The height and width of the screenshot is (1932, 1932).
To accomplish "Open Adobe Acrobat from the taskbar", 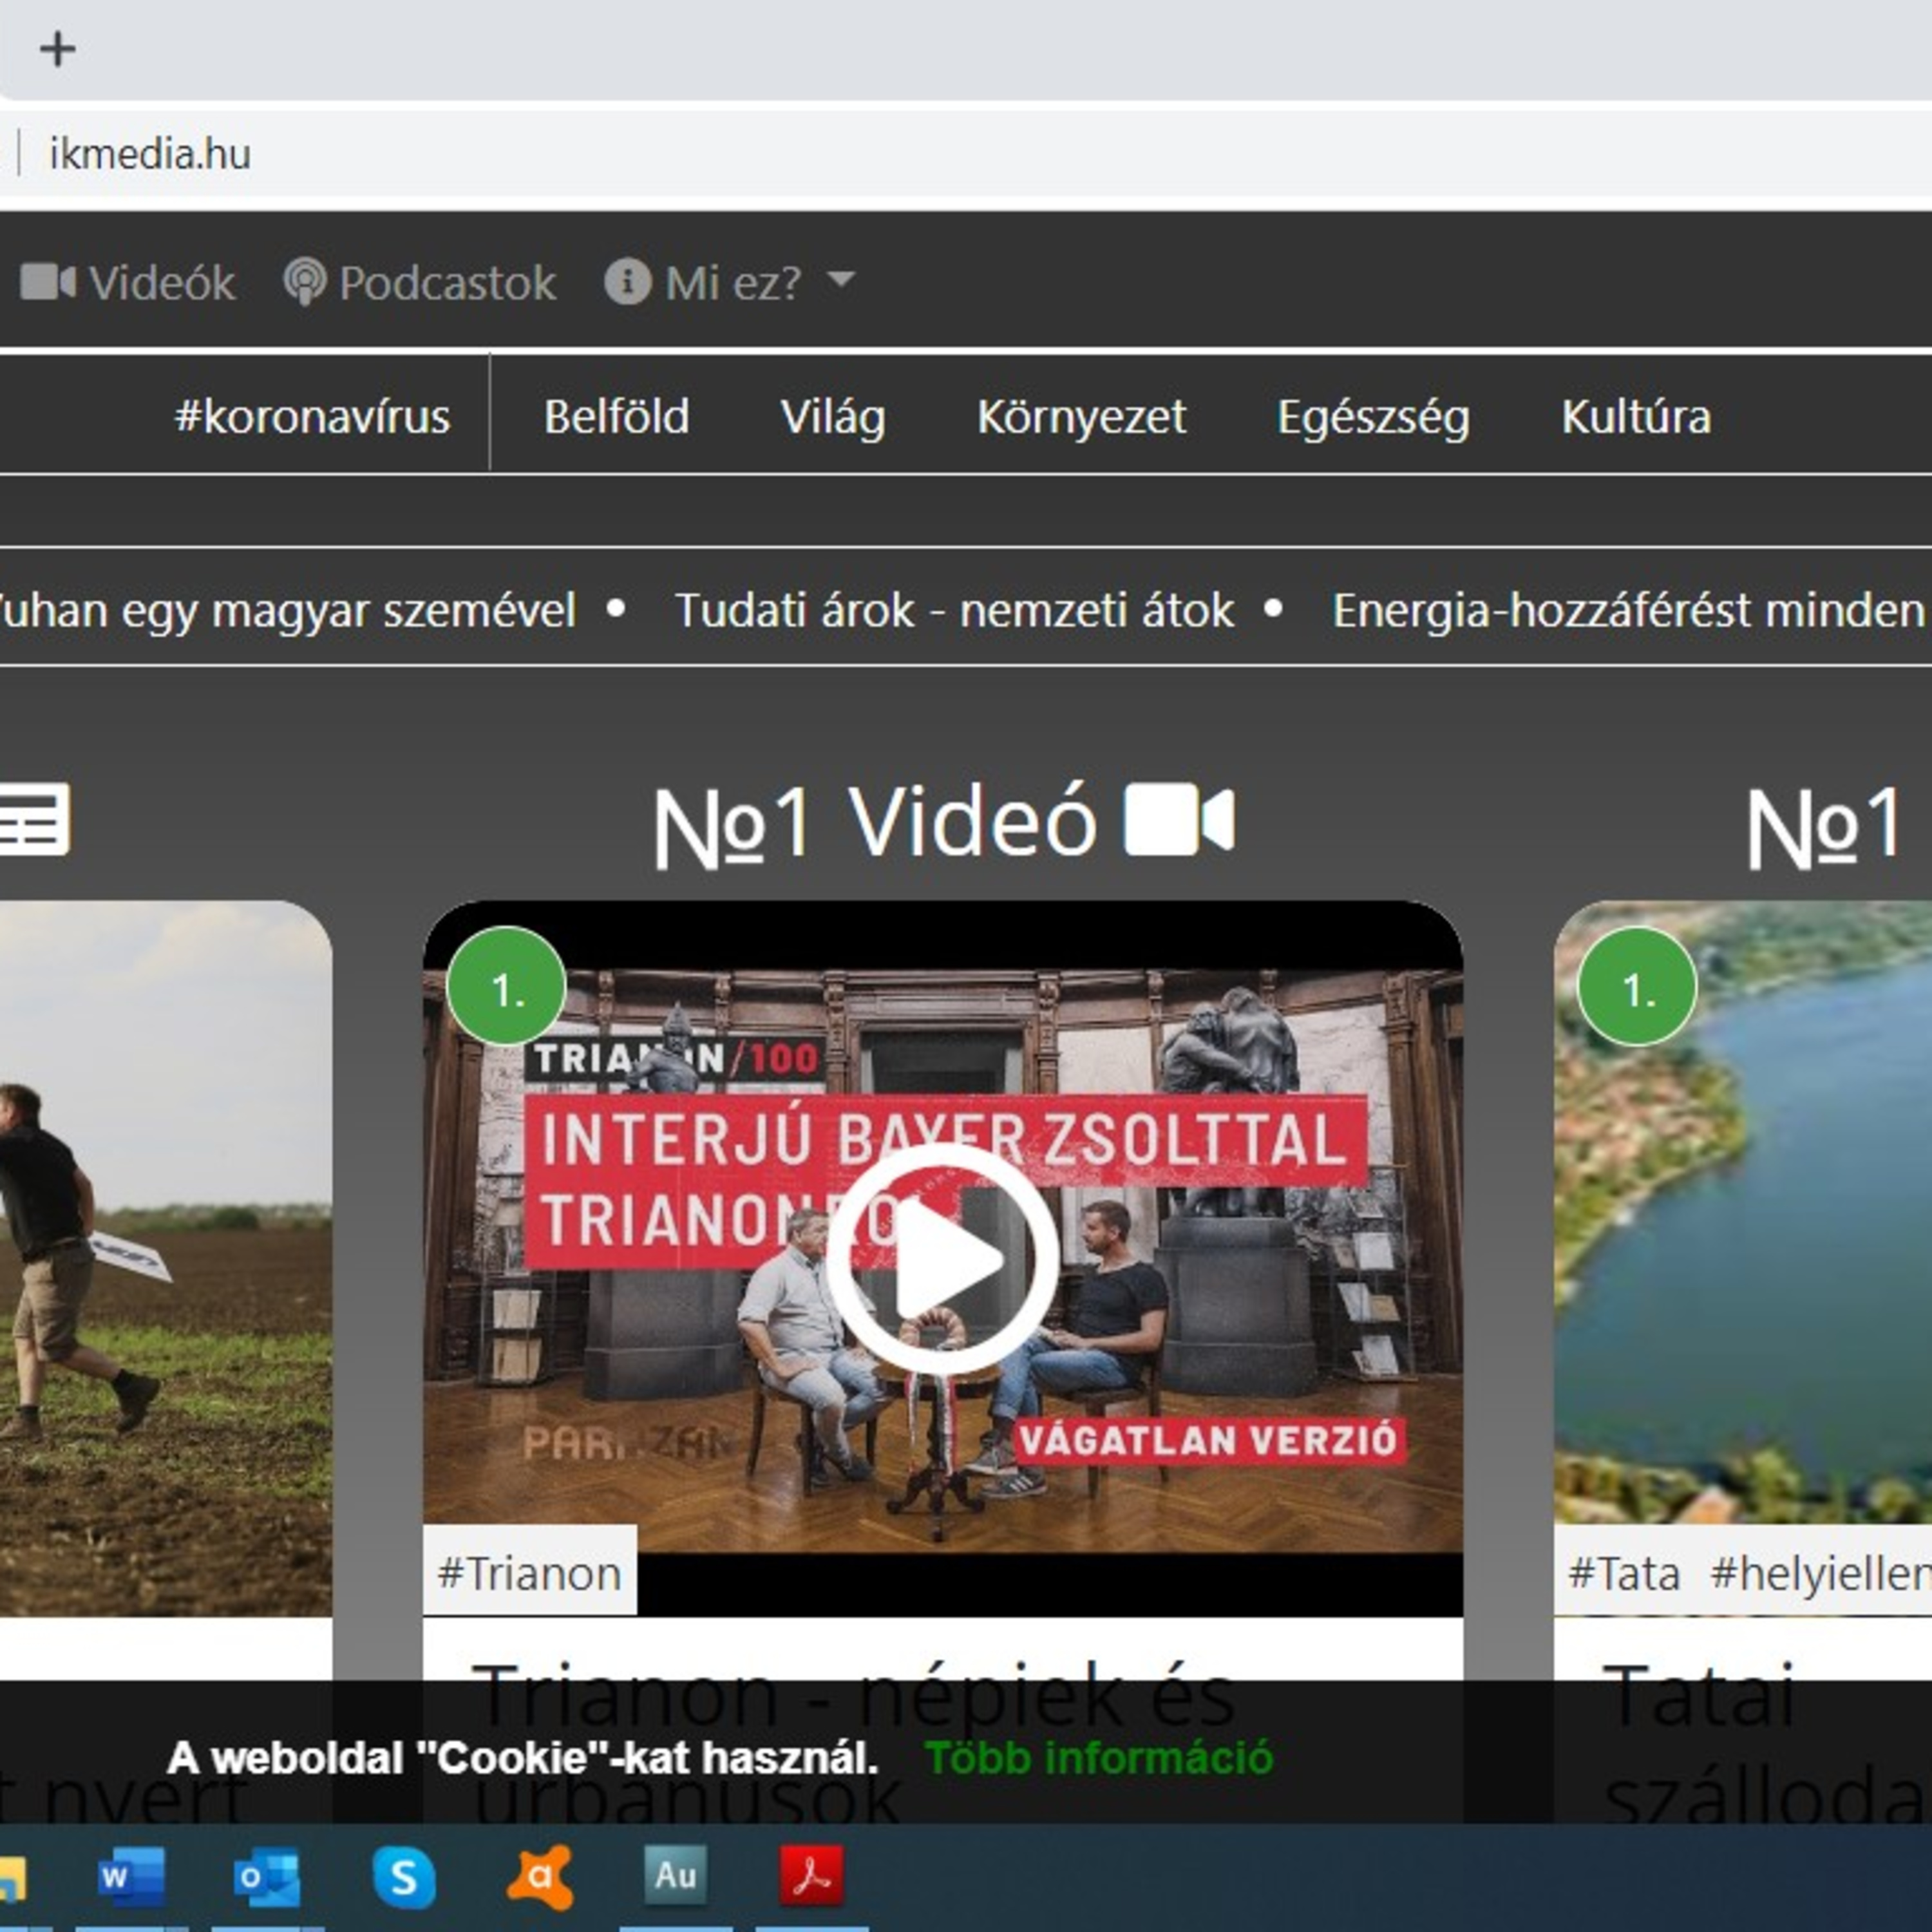I will [812, 1875].
